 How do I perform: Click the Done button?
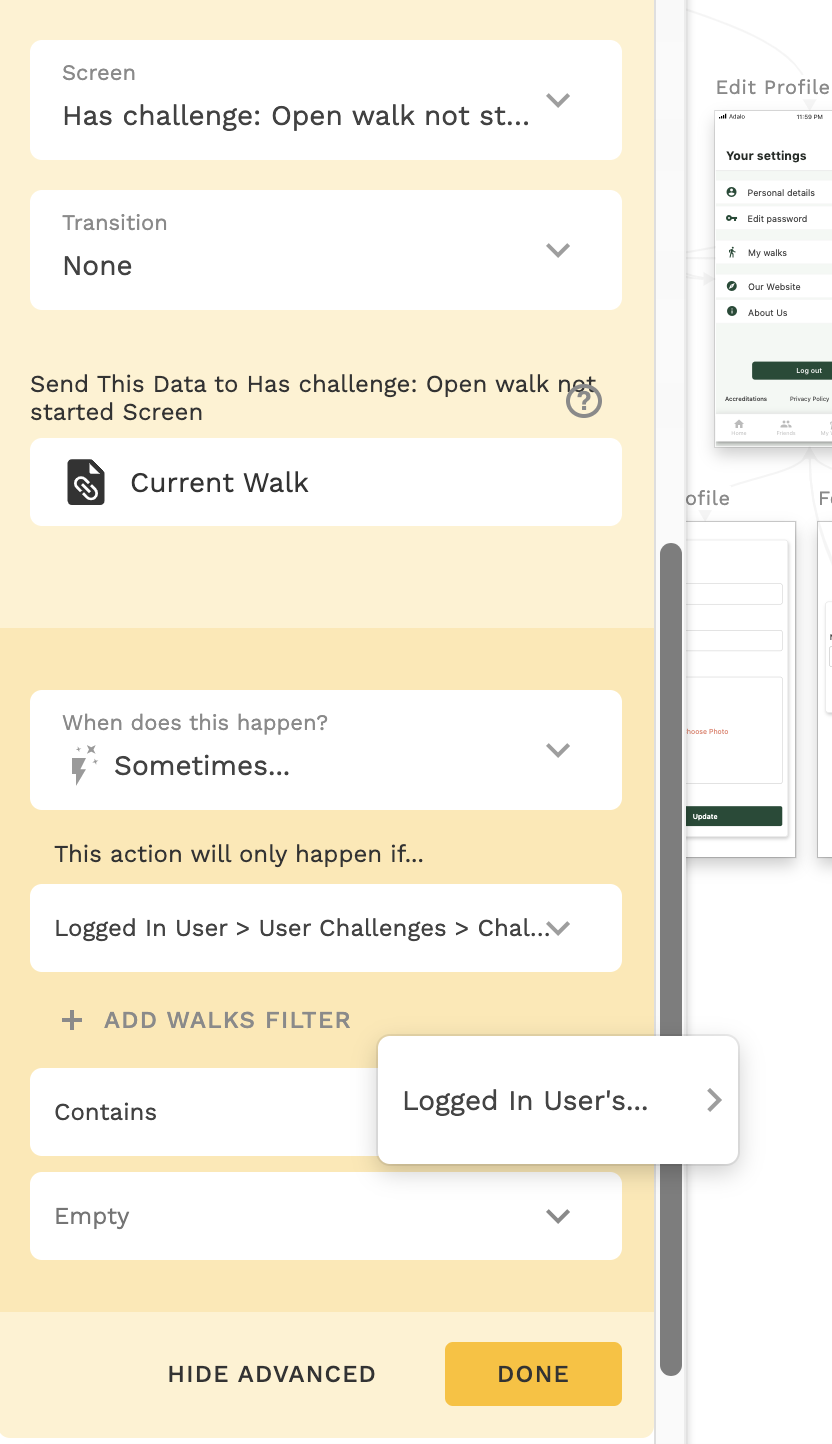click(x=533, y=1374)
